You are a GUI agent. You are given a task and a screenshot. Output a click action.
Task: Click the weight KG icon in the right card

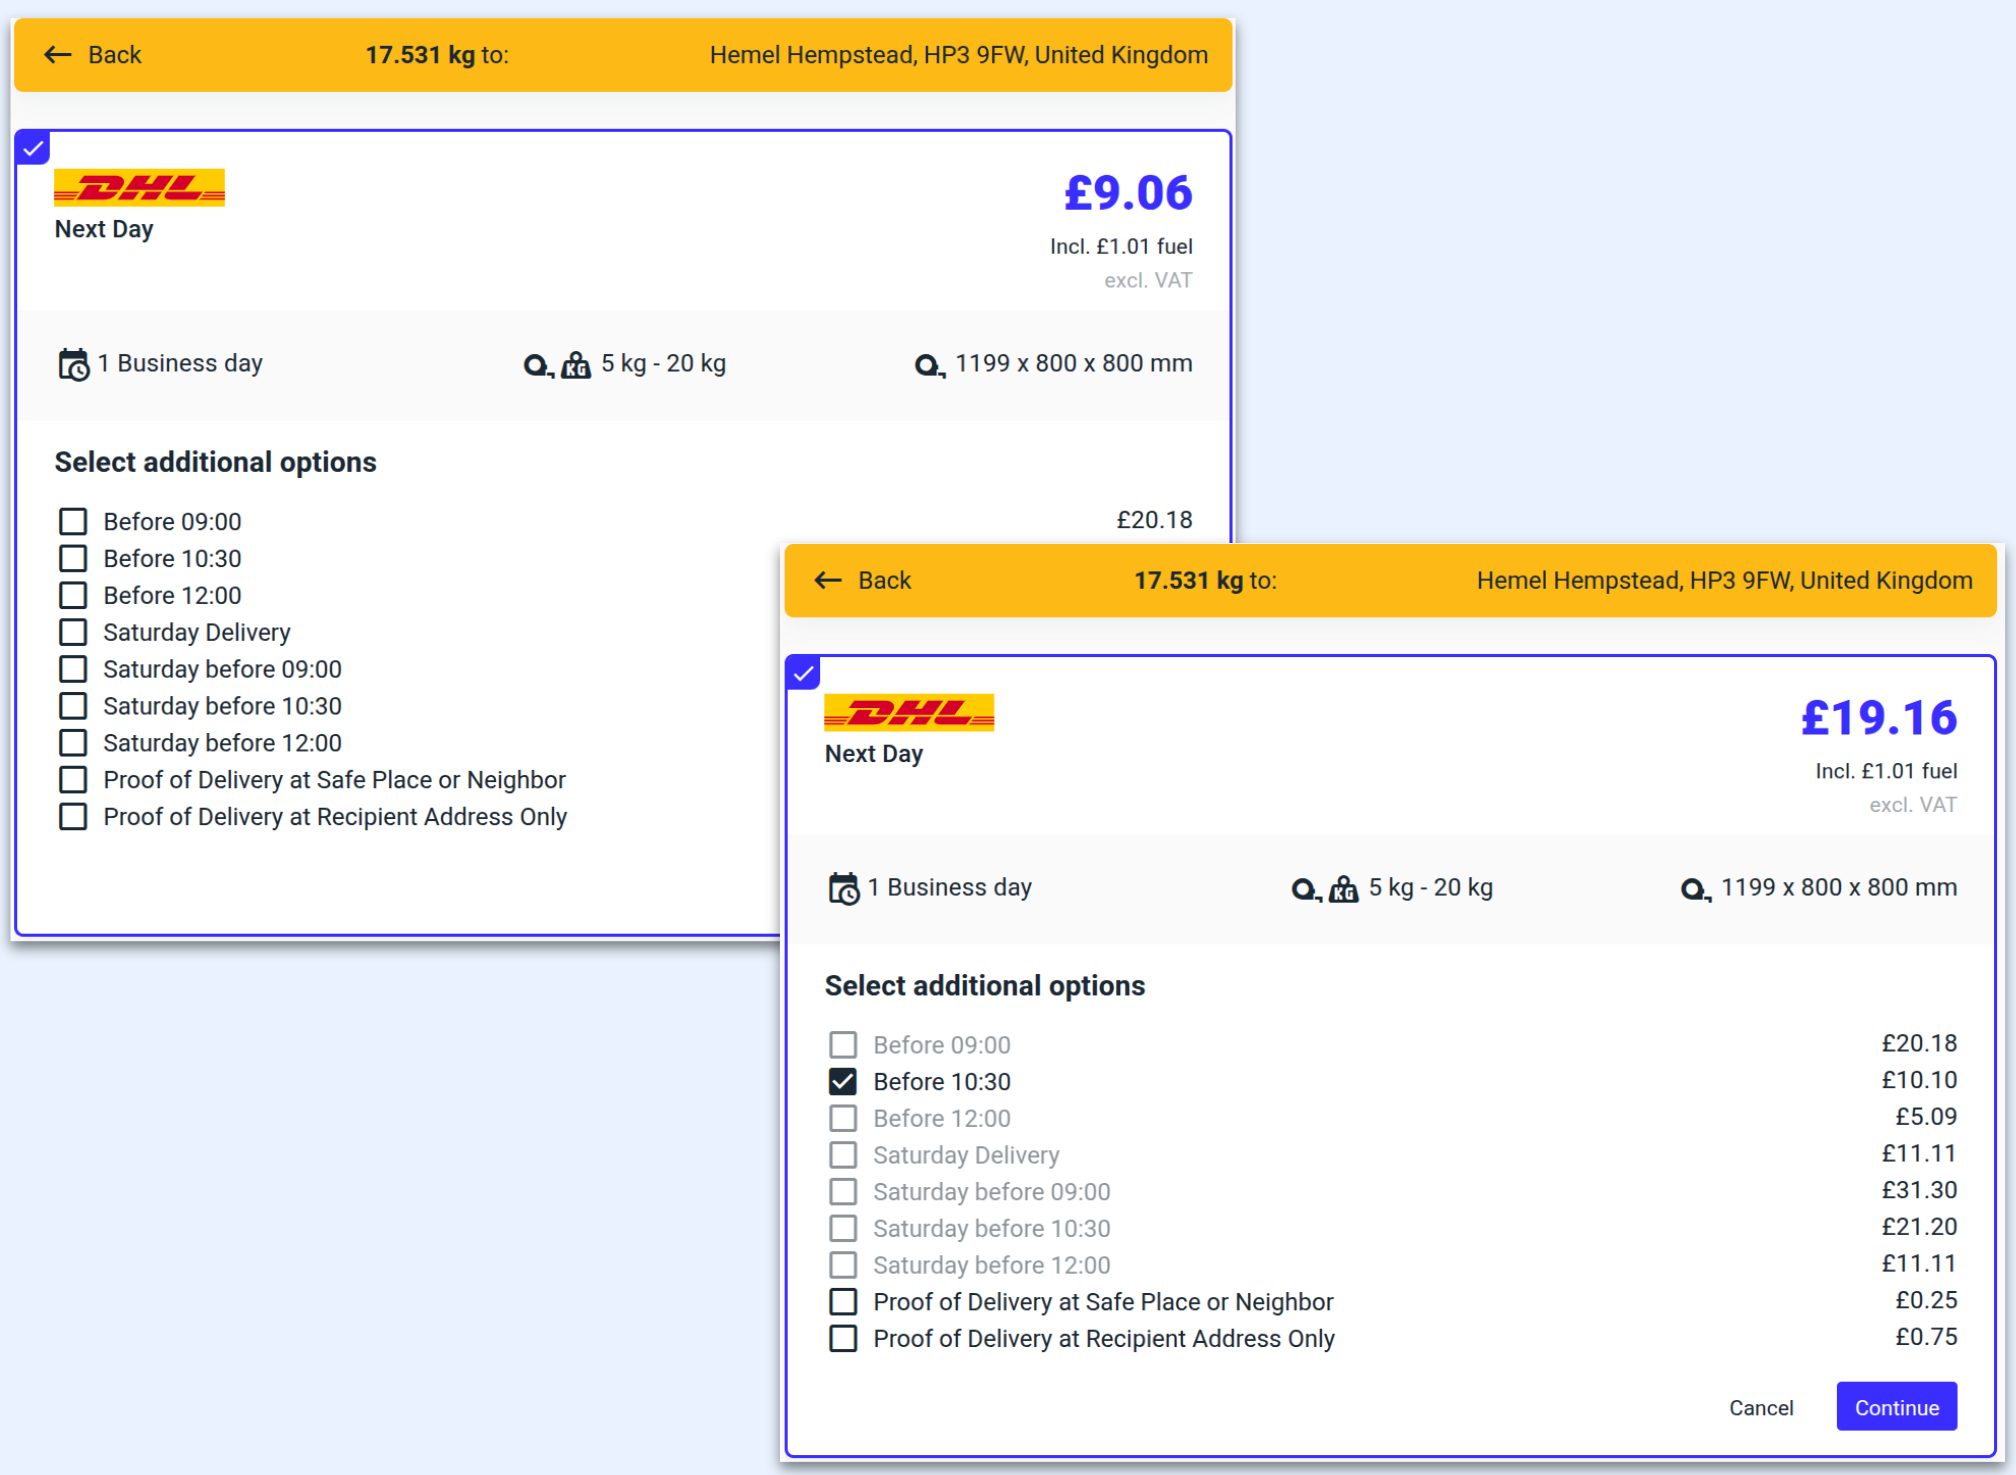(x=1343, y=888)
